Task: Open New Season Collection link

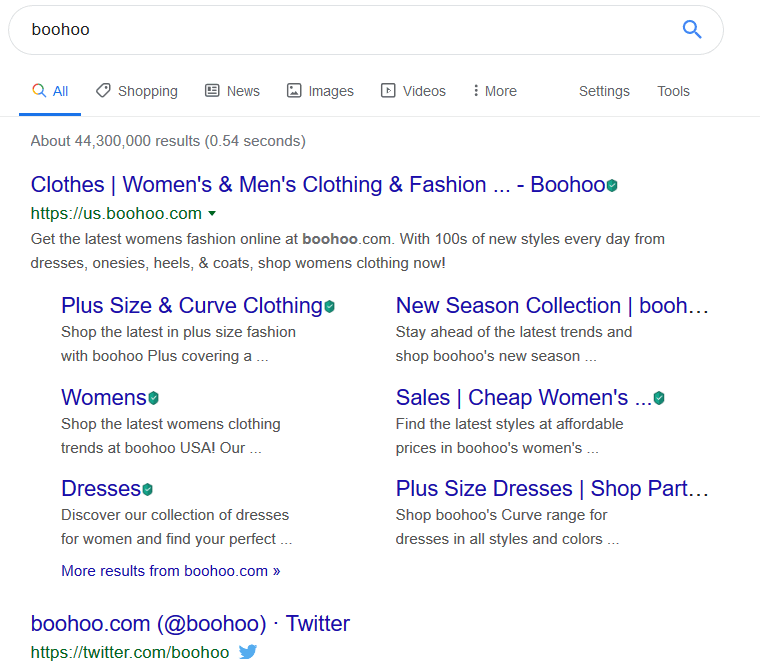Action: 552,306
